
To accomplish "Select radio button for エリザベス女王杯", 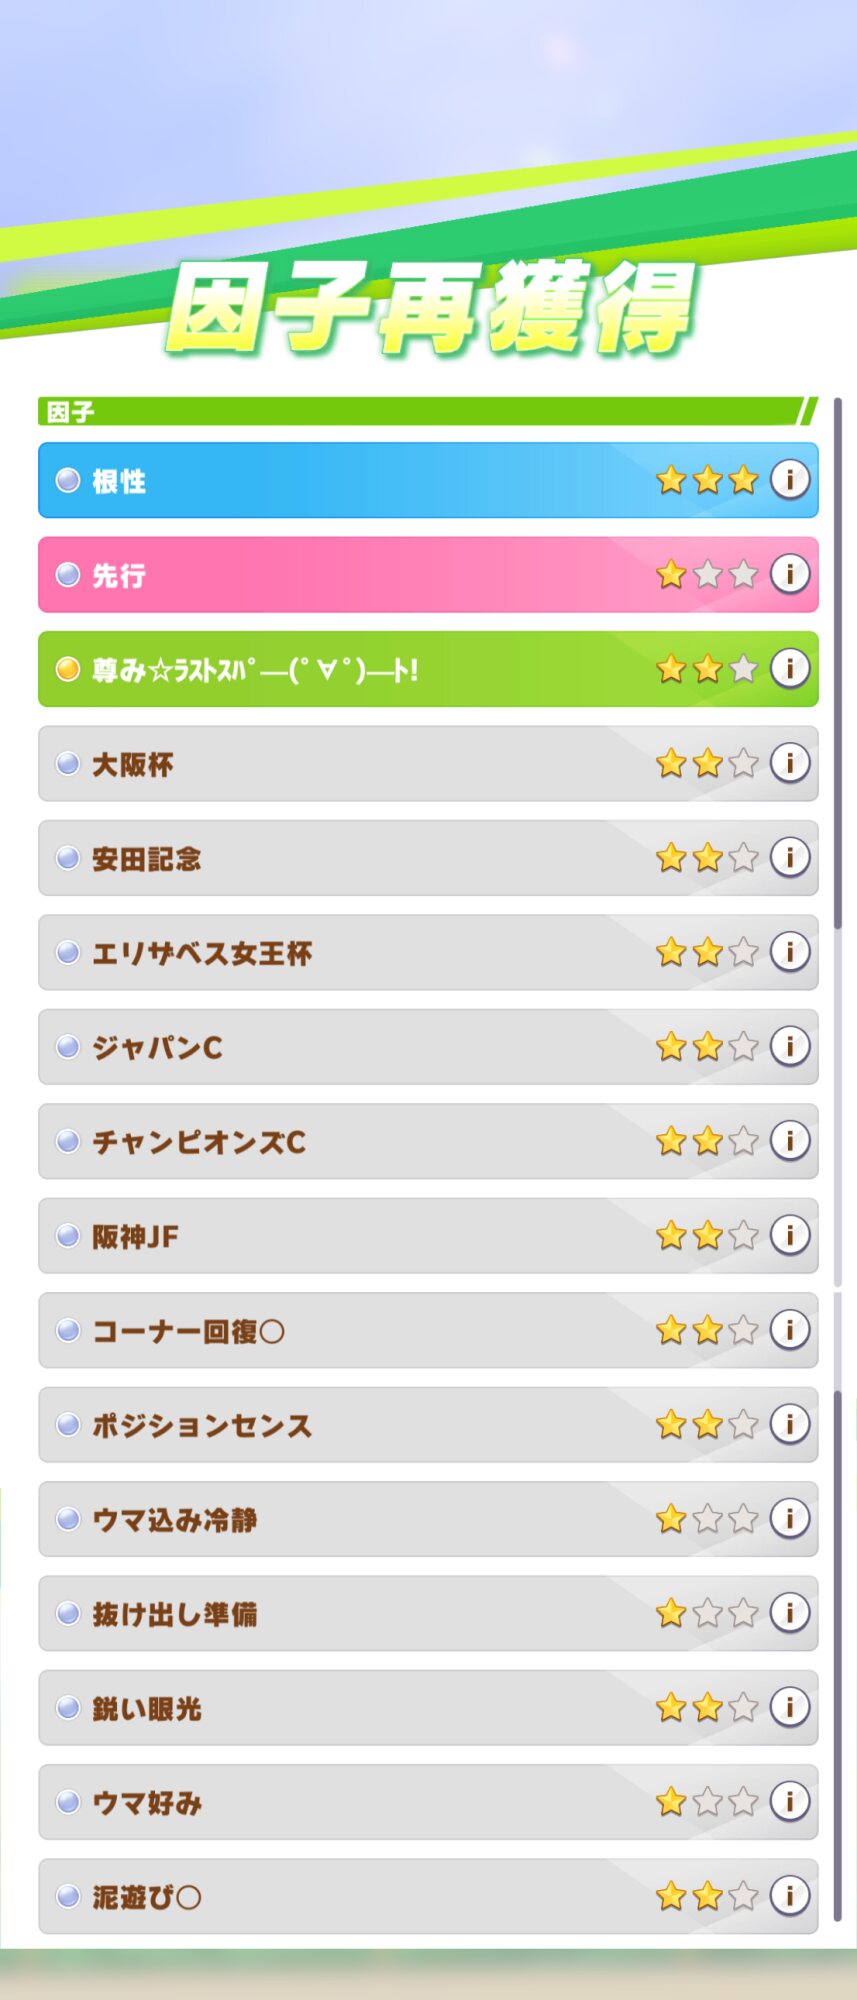I will click(68, 953).
